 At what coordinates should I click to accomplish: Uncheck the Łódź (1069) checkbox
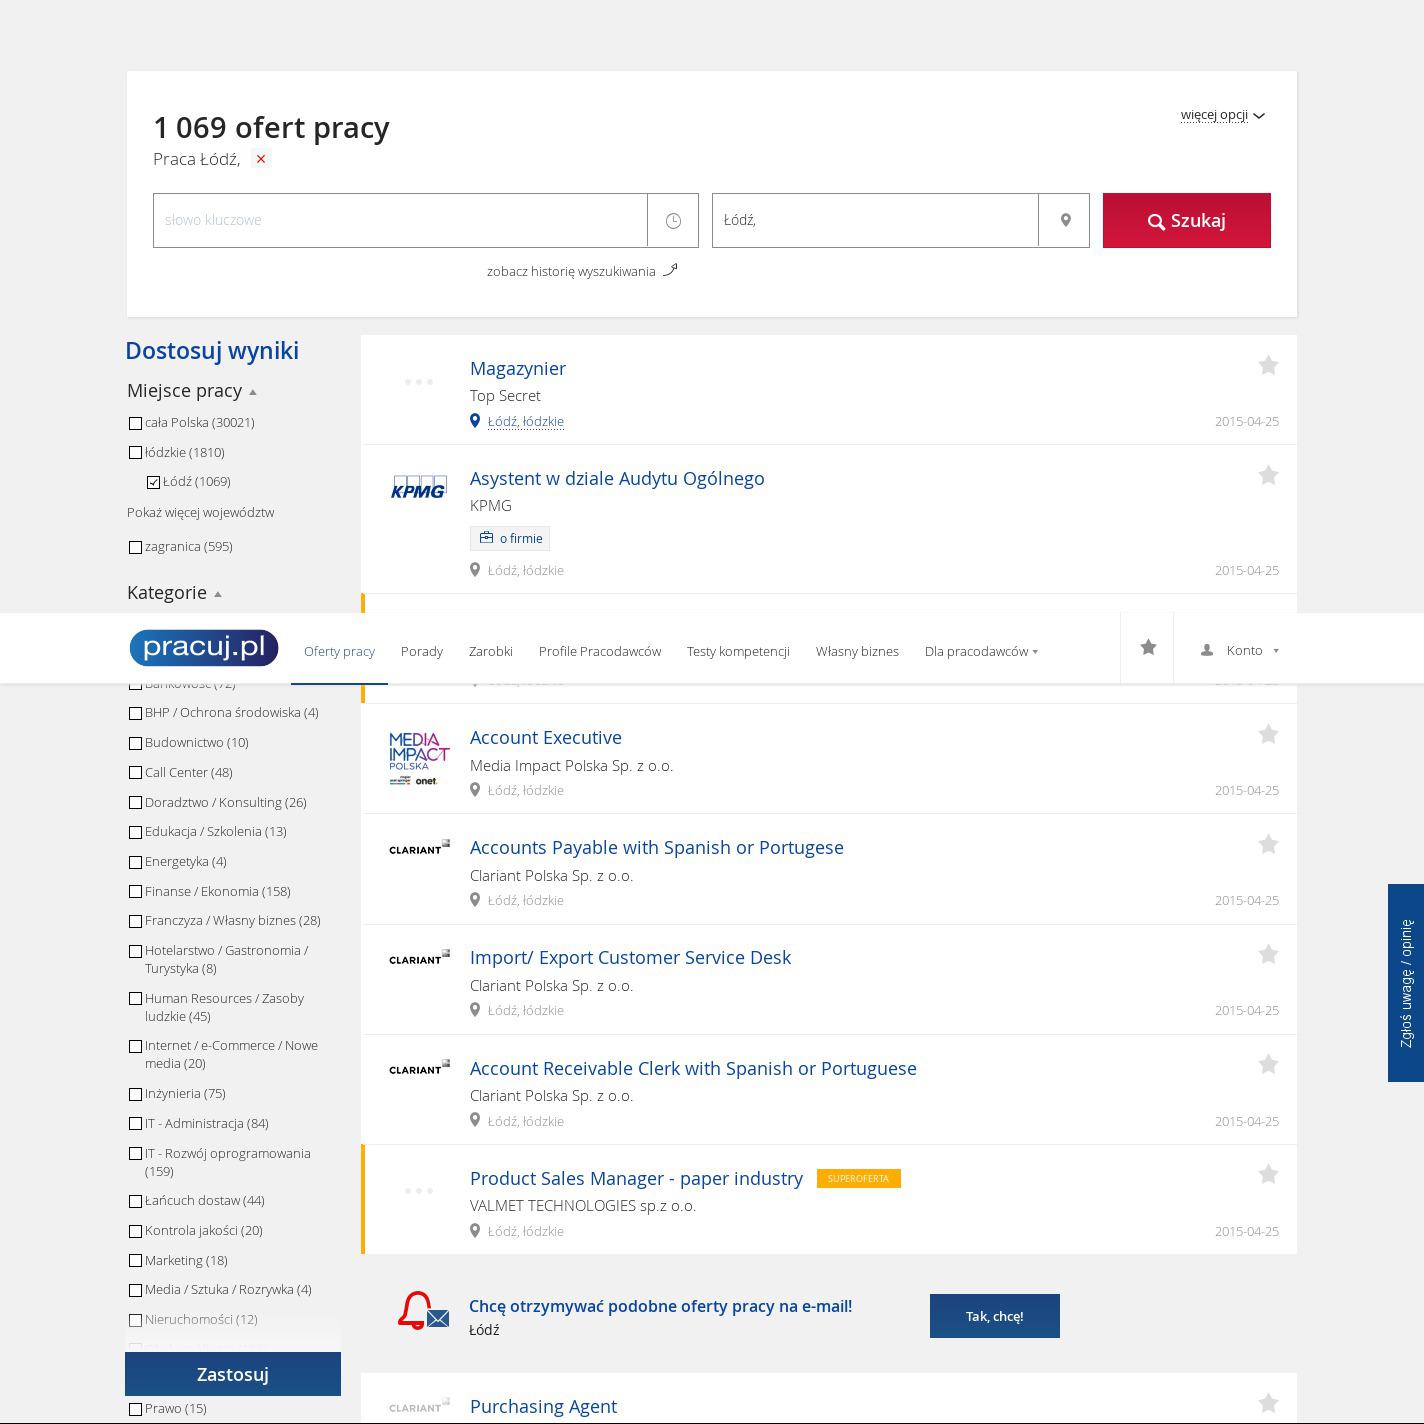pos(153,482)
